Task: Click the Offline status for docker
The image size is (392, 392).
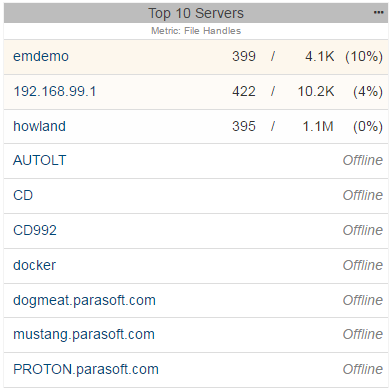Action: [x=363, y=265]
